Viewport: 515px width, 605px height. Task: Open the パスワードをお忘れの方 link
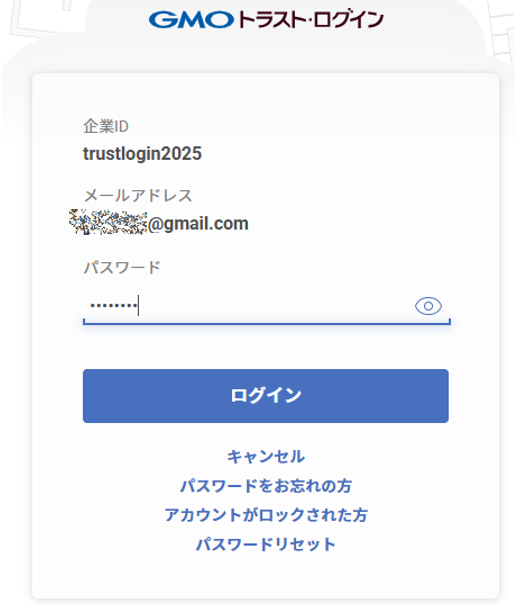coord(266,486)
